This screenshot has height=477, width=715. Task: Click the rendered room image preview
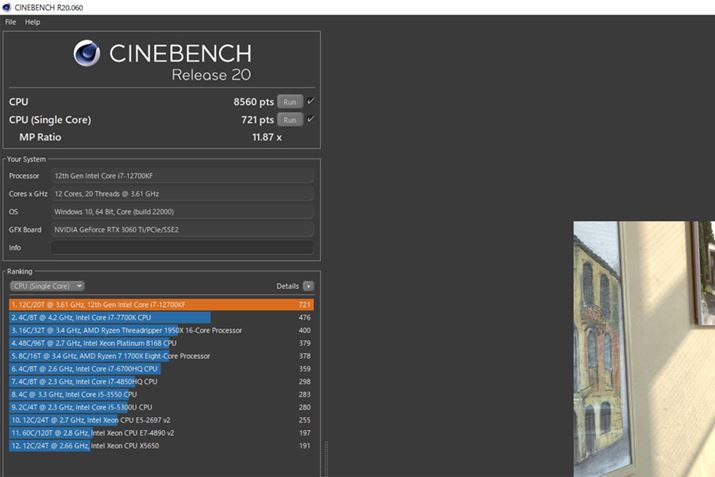644,349
